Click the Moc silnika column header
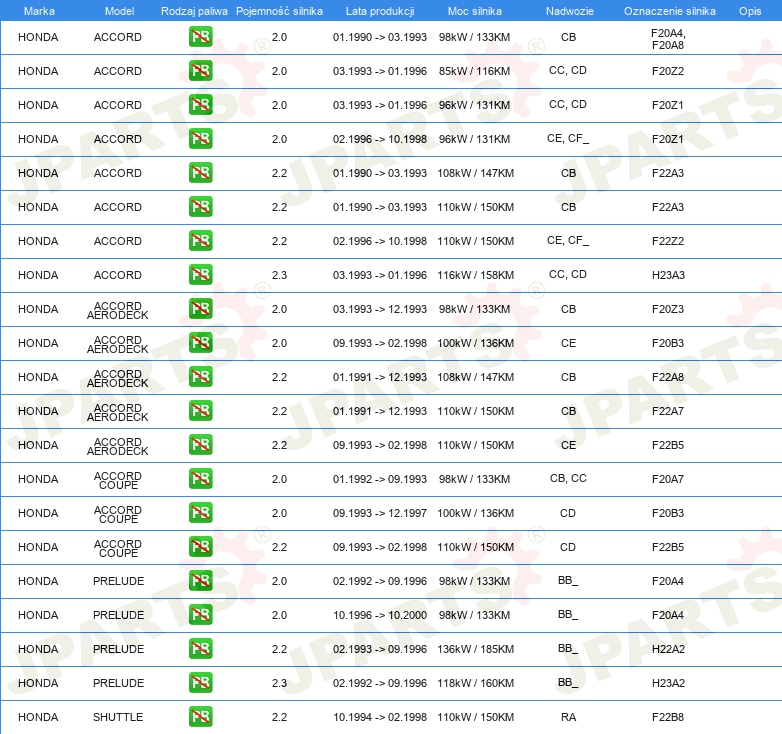782x734 pixels. [x=474, y=11]
